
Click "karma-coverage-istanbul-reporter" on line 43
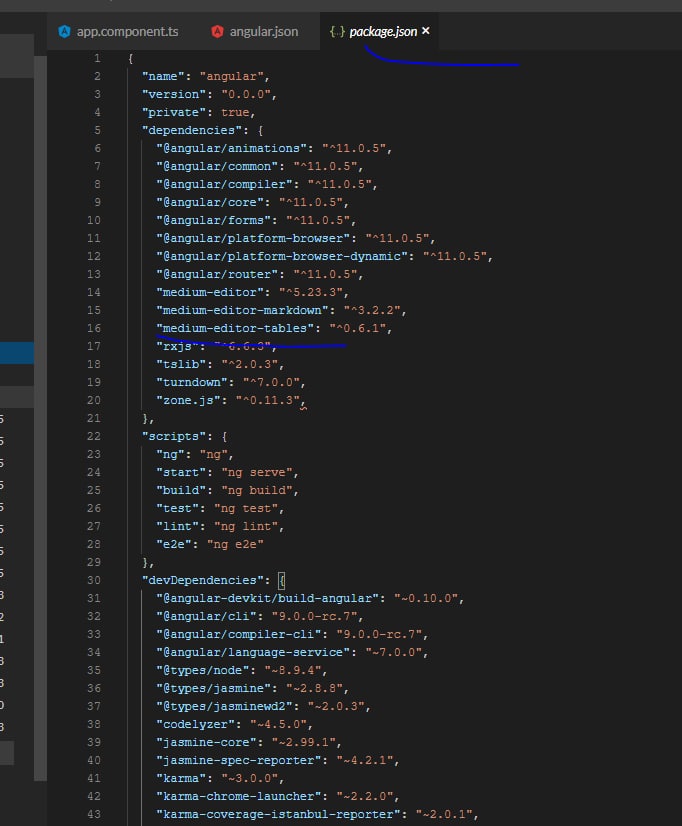point(278,814)
